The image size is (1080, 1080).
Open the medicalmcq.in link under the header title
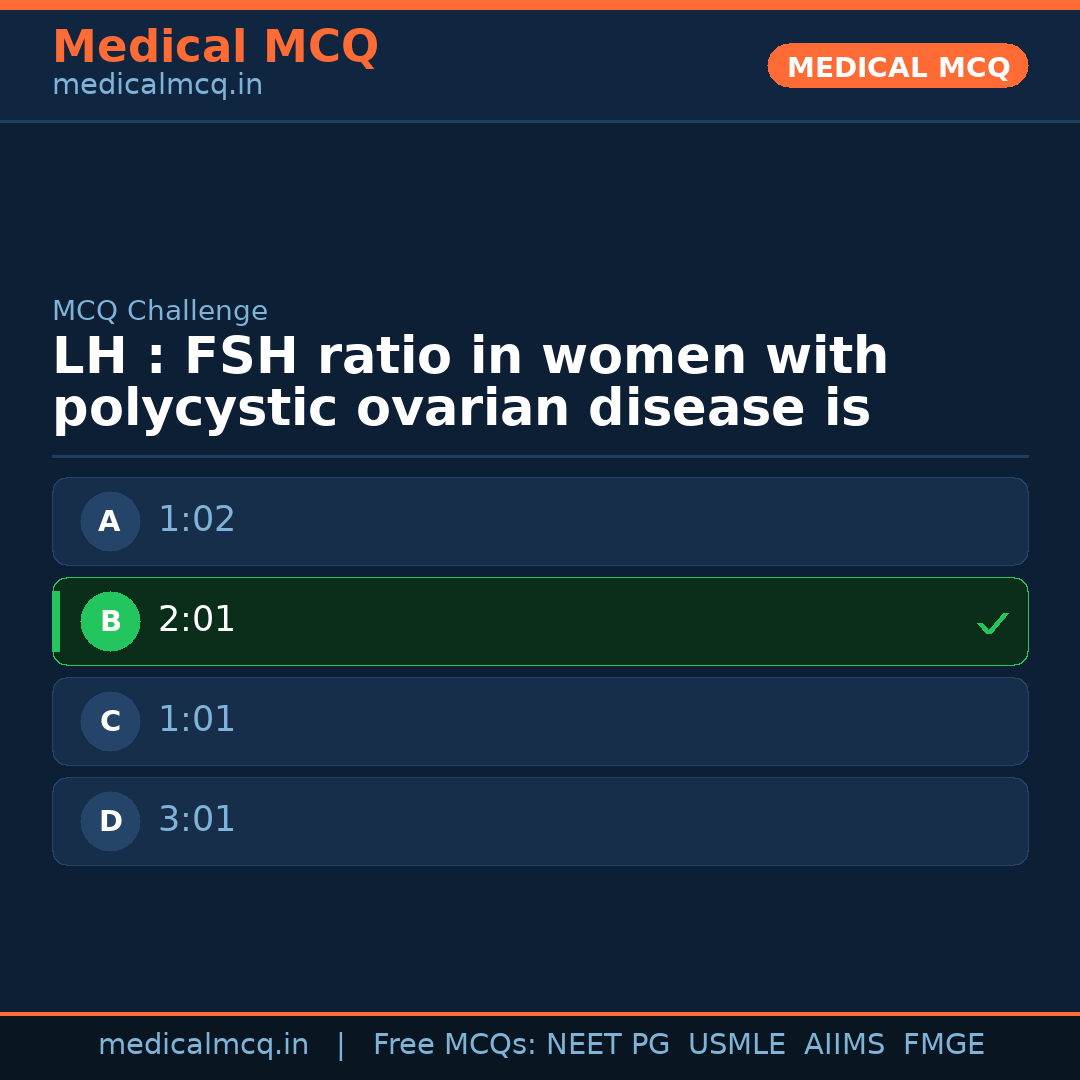157,86
